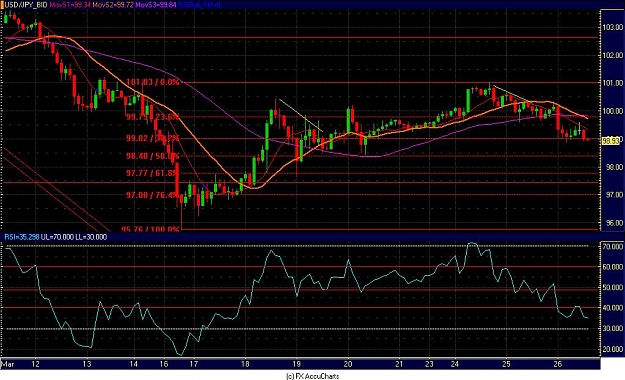This screenshot has width=625, height=380.
Task: Click date 12 on the time axis
Action: click(x=36, y=364)
